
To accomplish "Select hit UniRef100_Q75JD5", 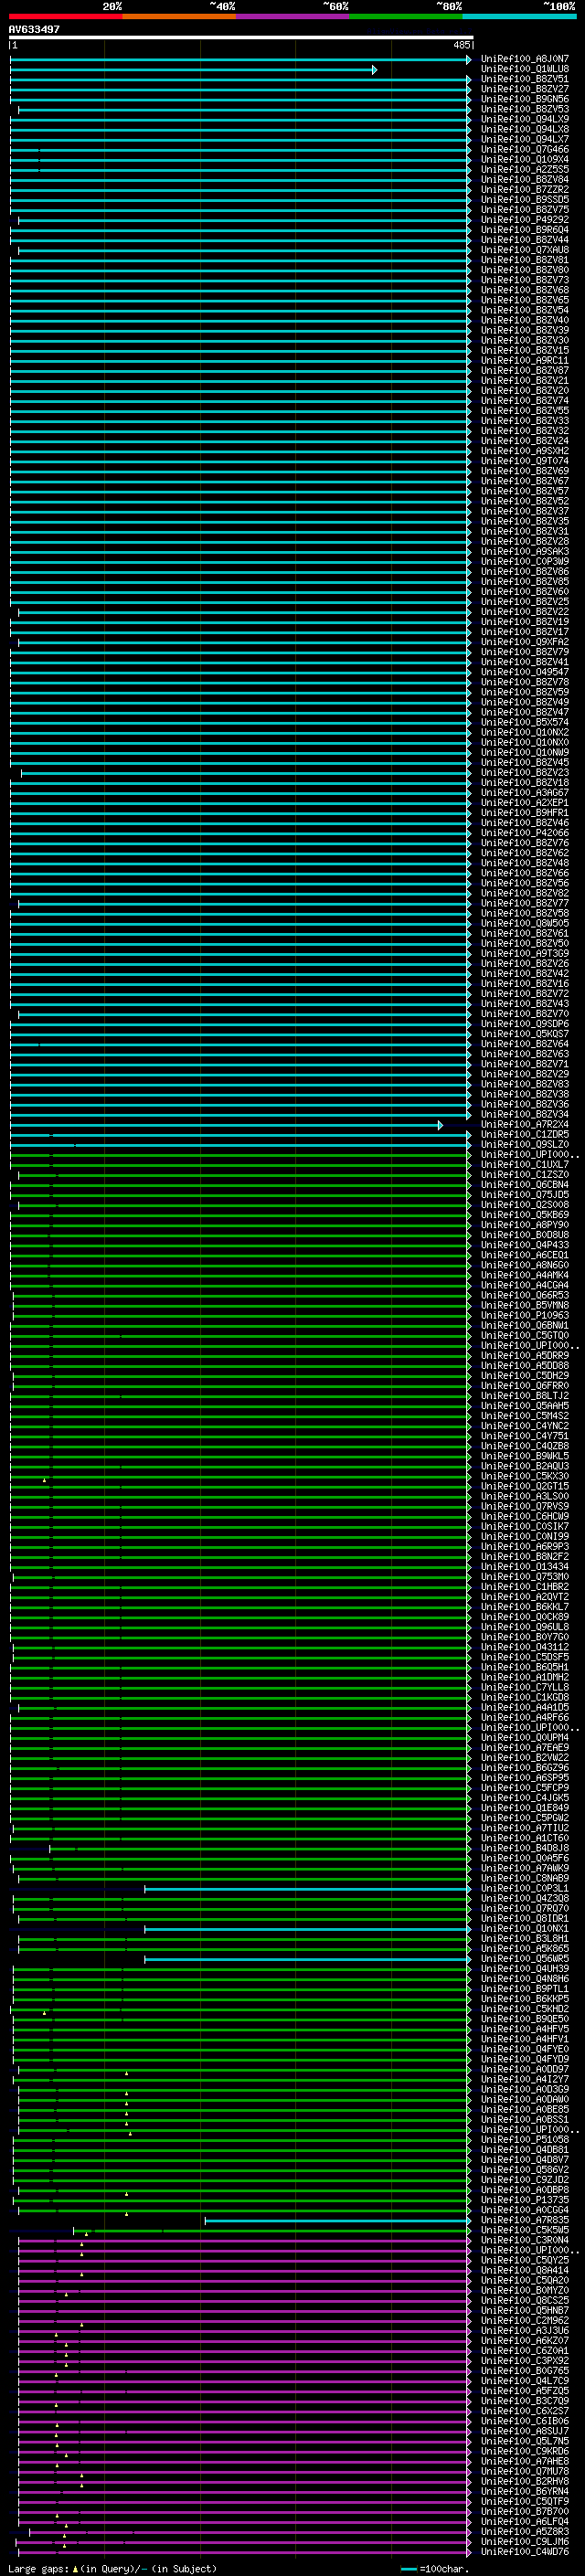I will pyautogui.click(x=525, y=1194).
